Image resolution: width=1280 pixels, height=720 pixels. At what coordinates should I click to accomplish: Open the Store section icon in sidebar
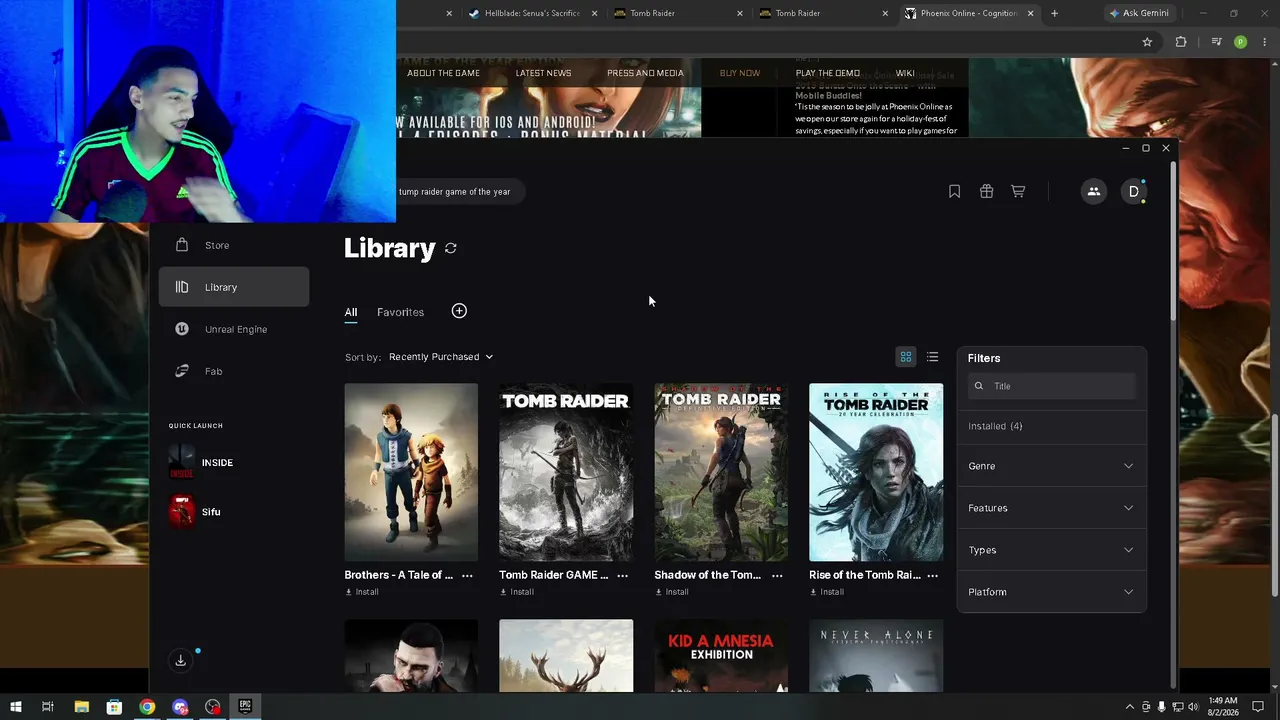(x=182, y=245)
